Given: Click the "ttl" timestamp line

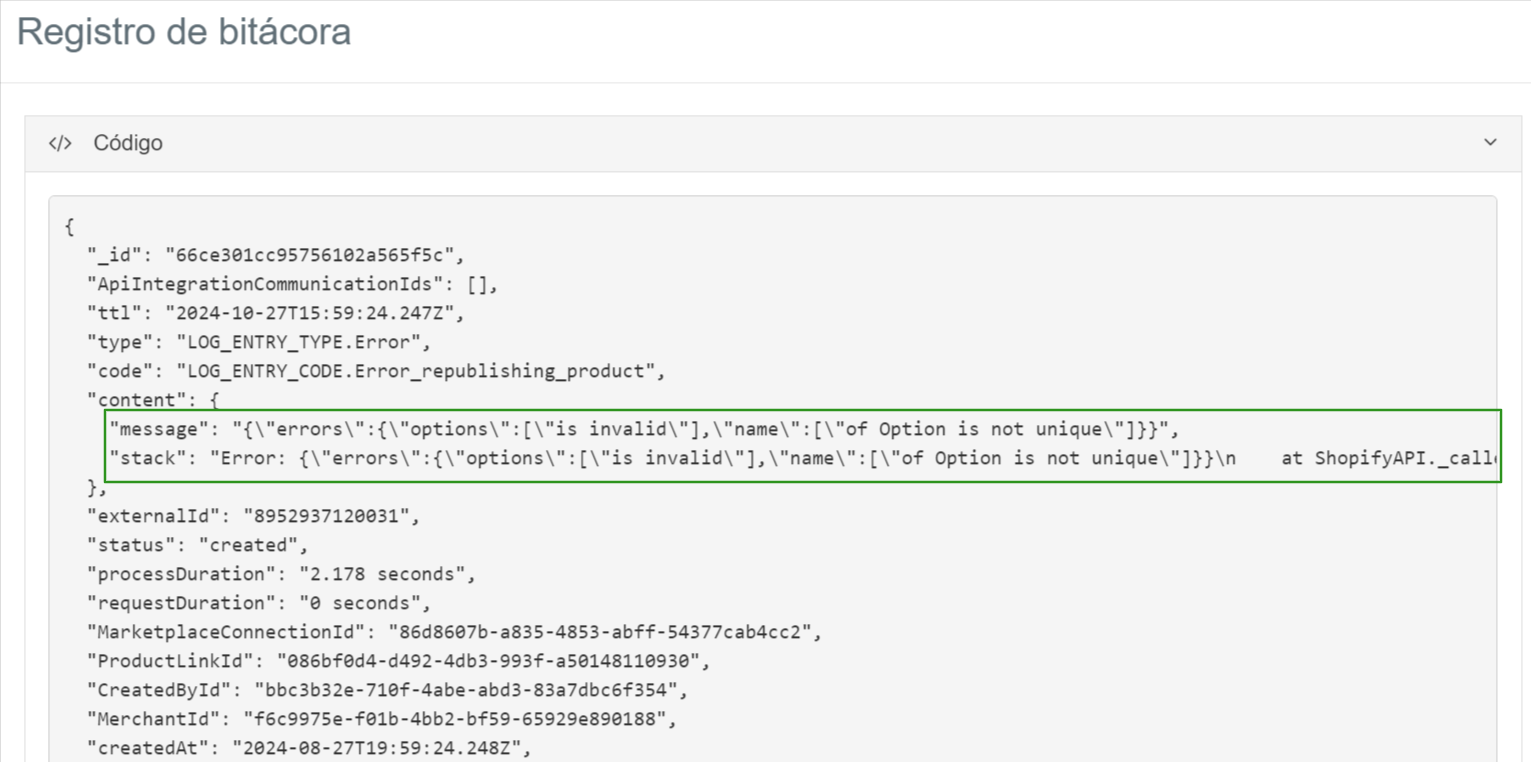Looking at the screenshot, I should (x=275, y=313).
